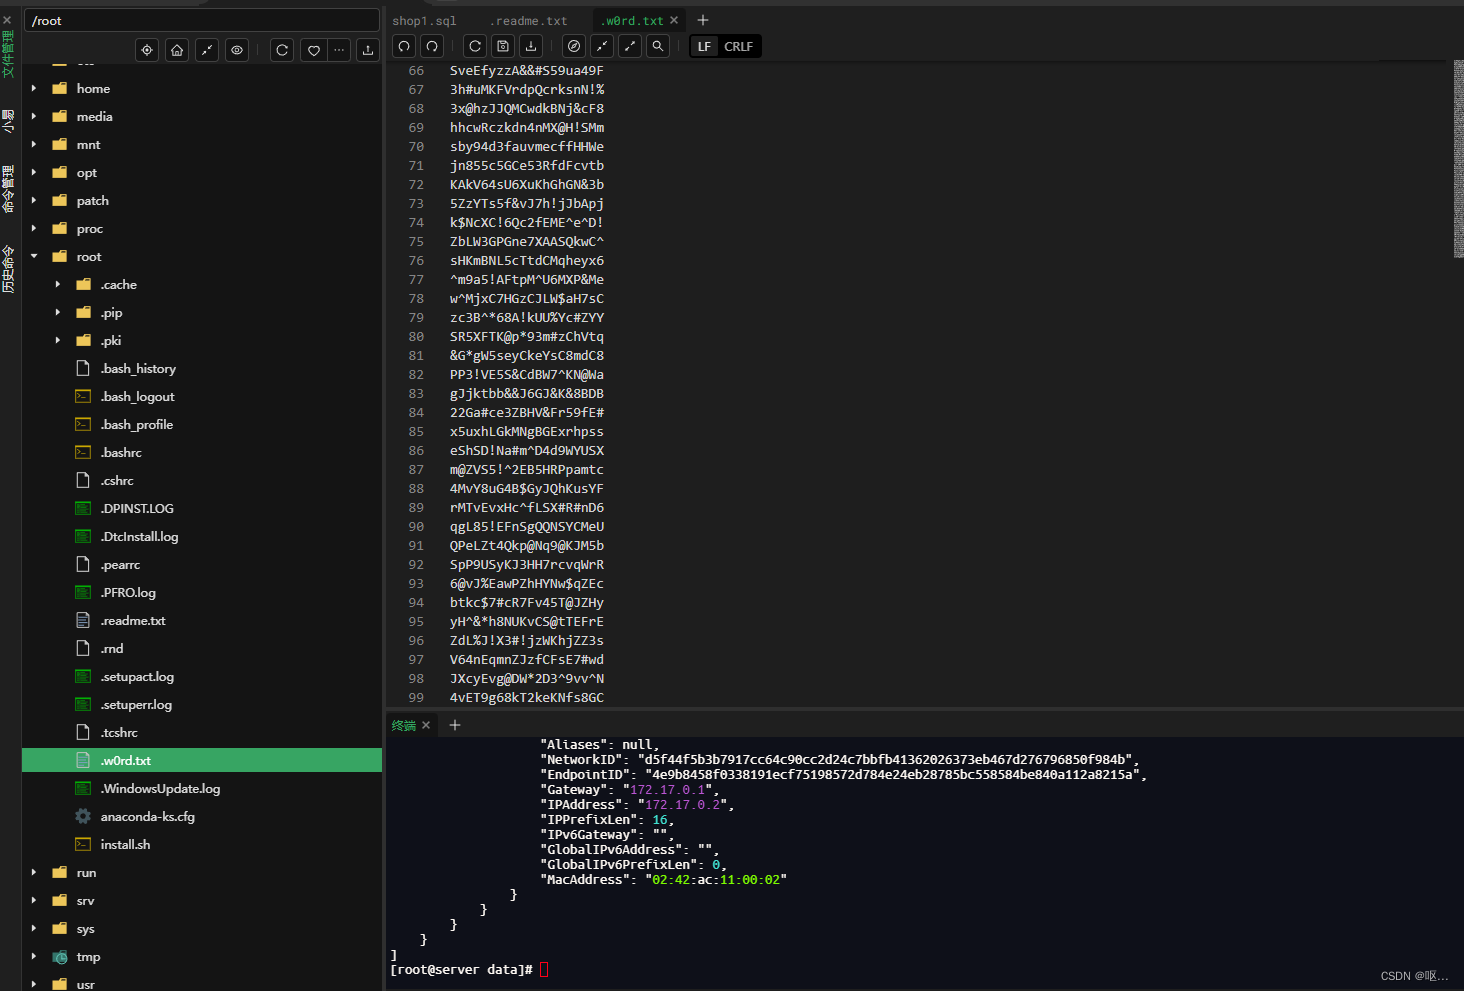Expand the .cache folder
The height and width of the screenshot is (991, 1464).
click(57, 285)
